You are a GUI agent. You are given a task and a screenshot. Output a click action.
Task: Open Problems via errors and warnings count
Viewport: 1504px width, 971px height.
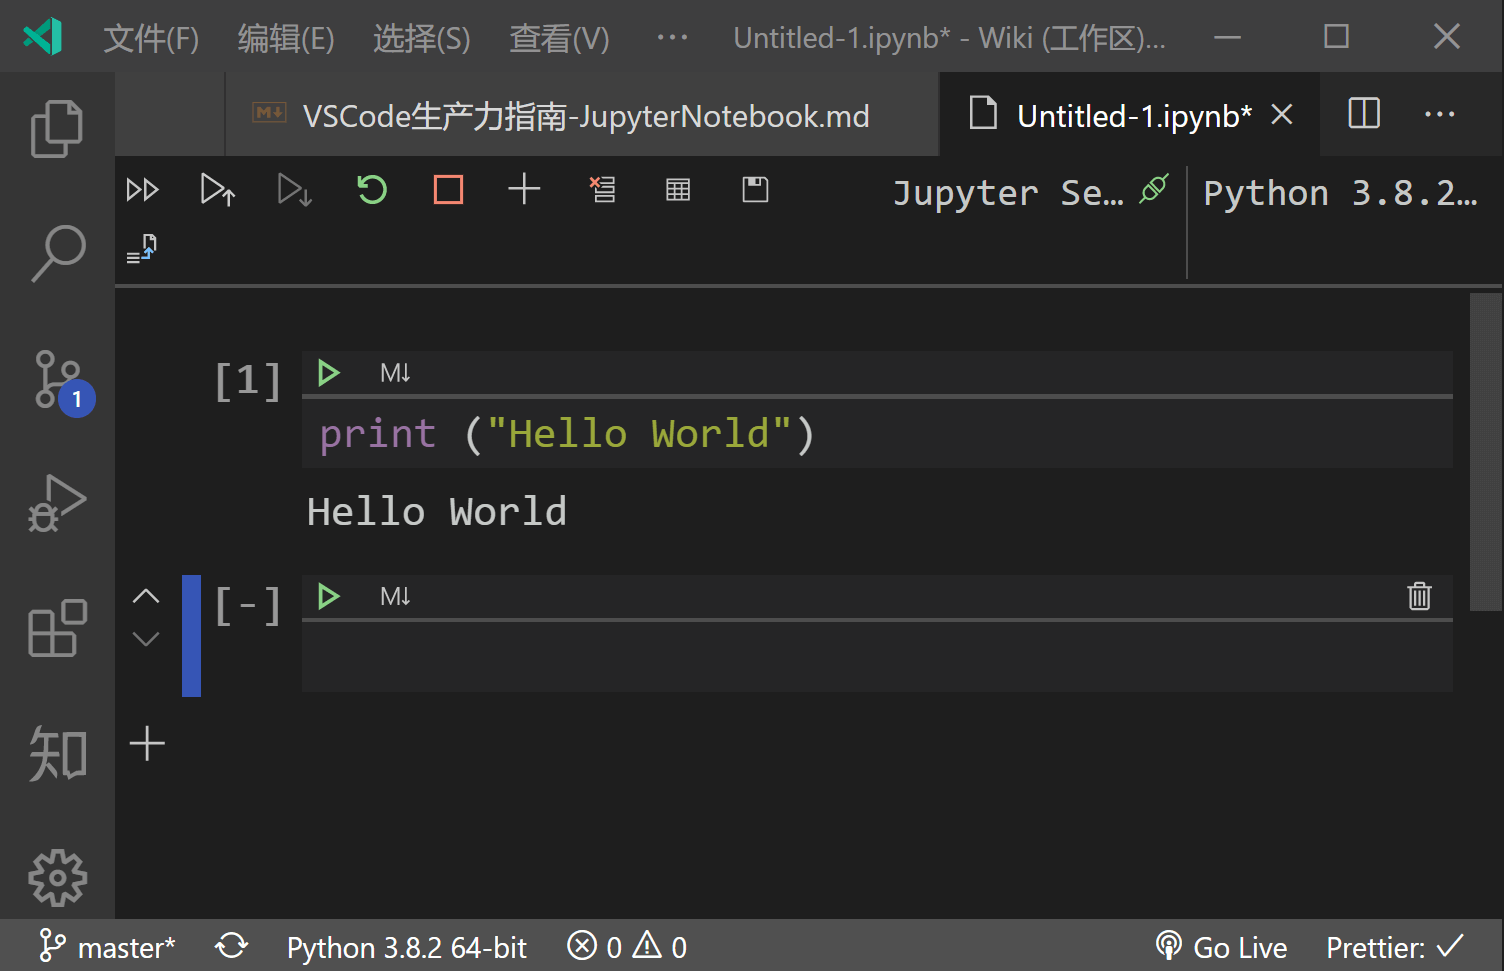(627, 946)
